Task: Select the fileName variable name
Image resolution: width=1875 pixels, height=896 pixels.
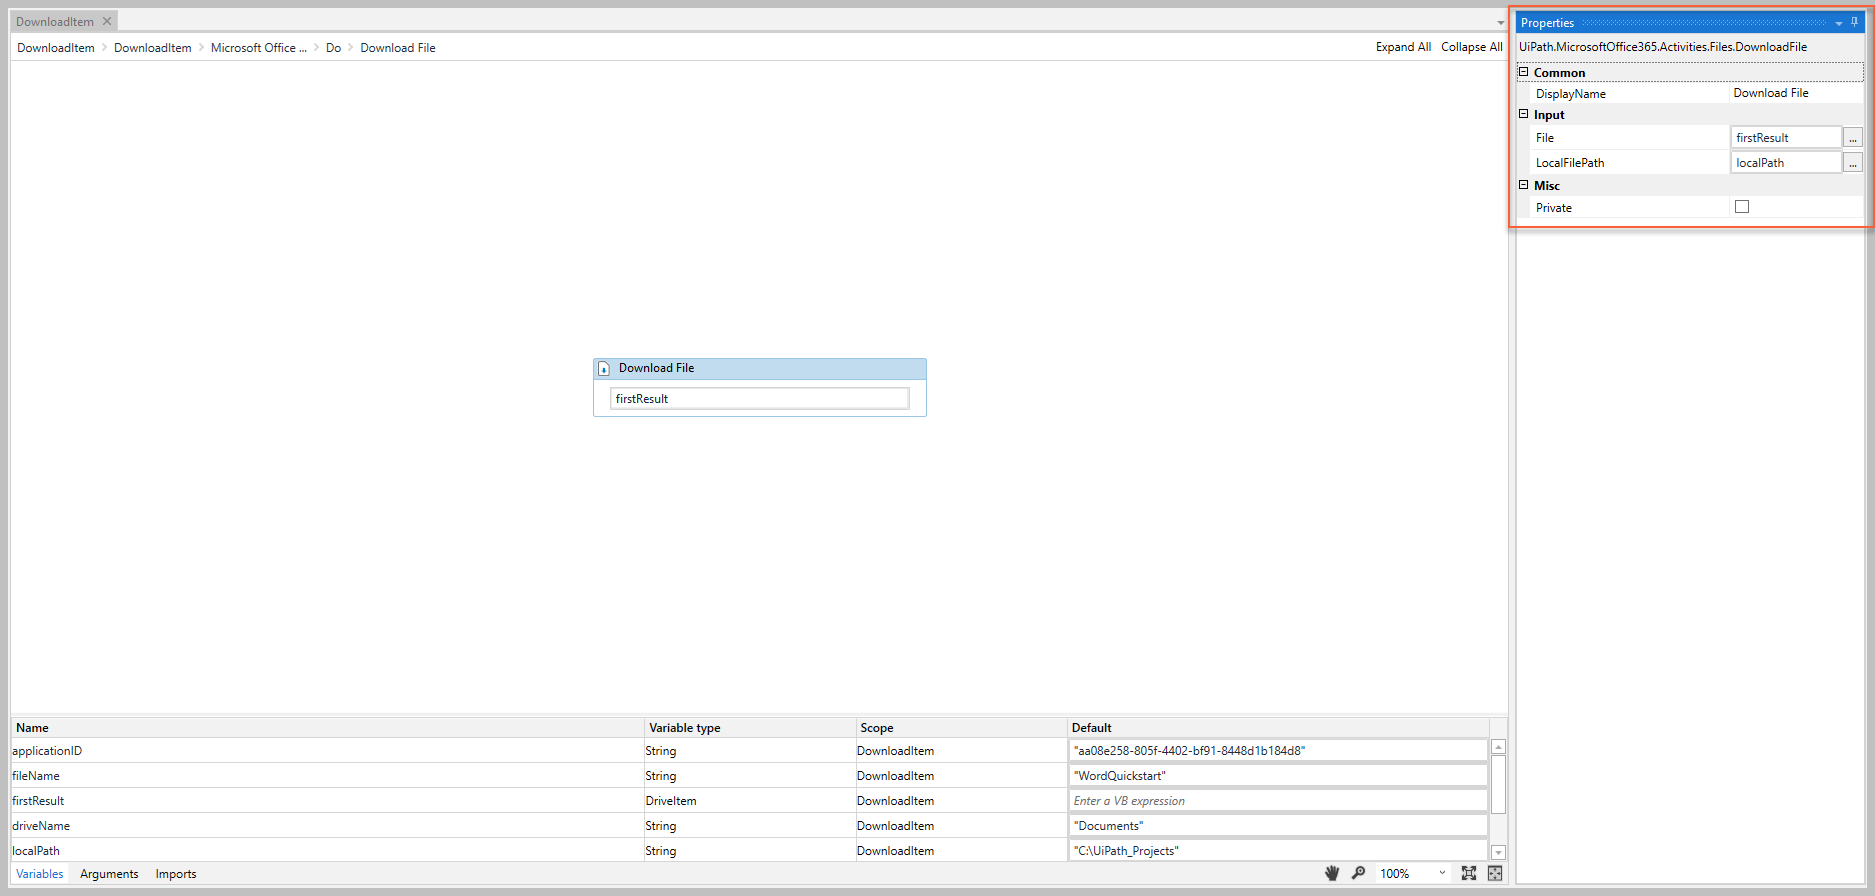Action: click(36, 776)
